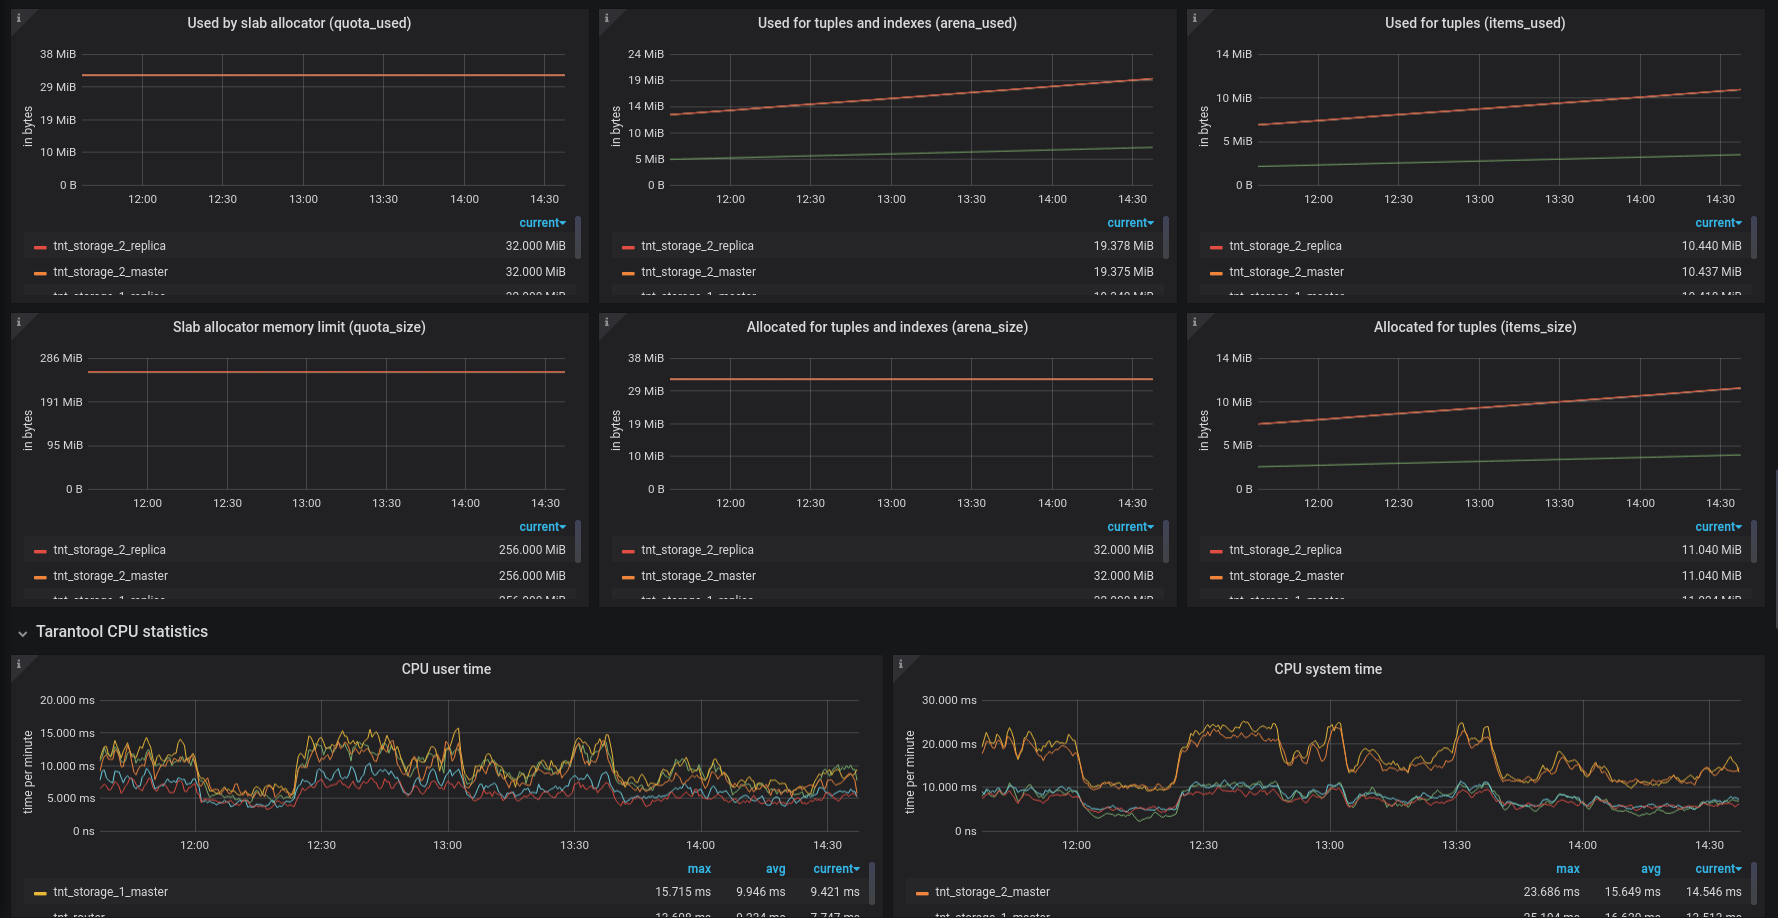
Task: Toggle tnt_storage_1_master series in CPU user time legend
Action: click(x=110, y=892)
